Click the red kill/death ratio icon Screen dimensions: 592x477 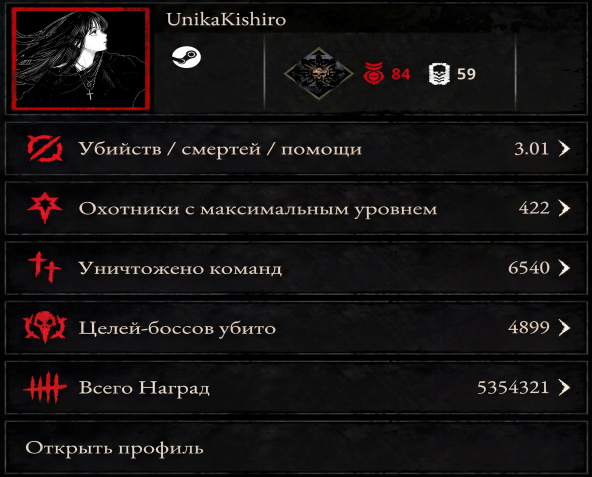[x=45, y=148]
